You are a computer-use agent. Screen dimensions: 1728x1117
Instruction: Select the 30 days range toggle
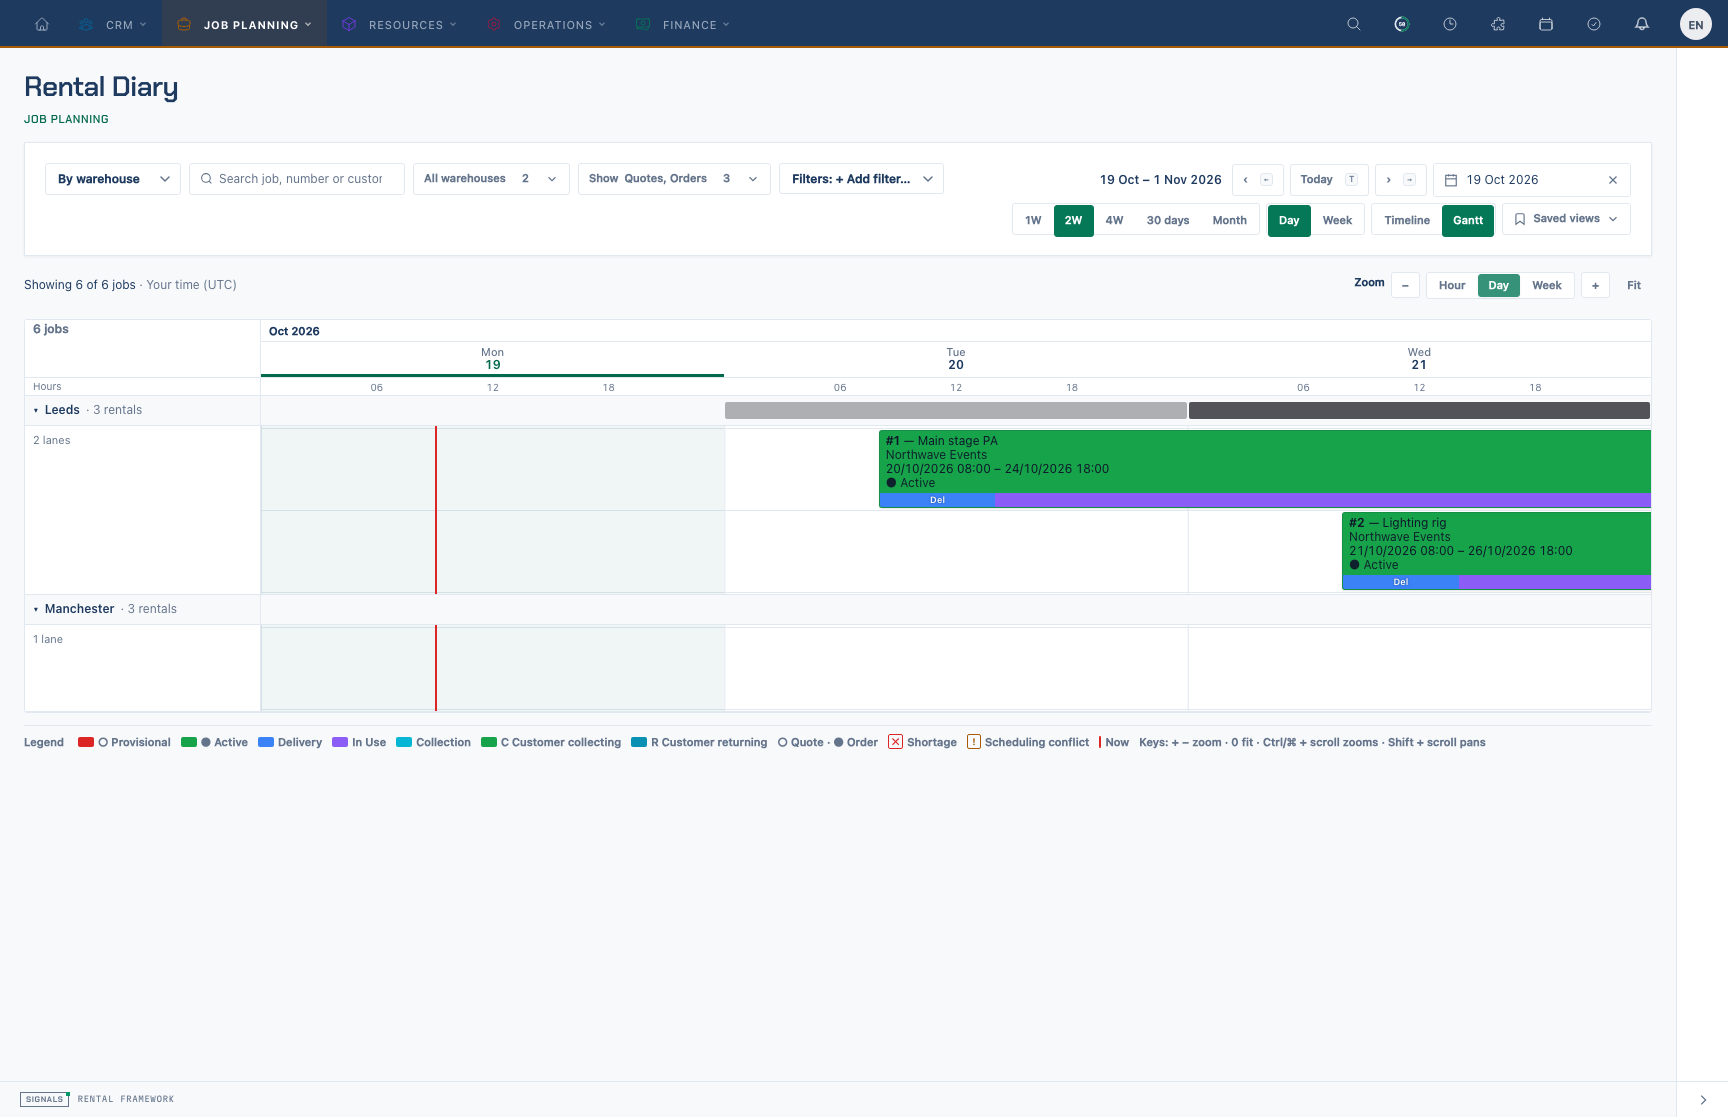(x=1168, y=220)
